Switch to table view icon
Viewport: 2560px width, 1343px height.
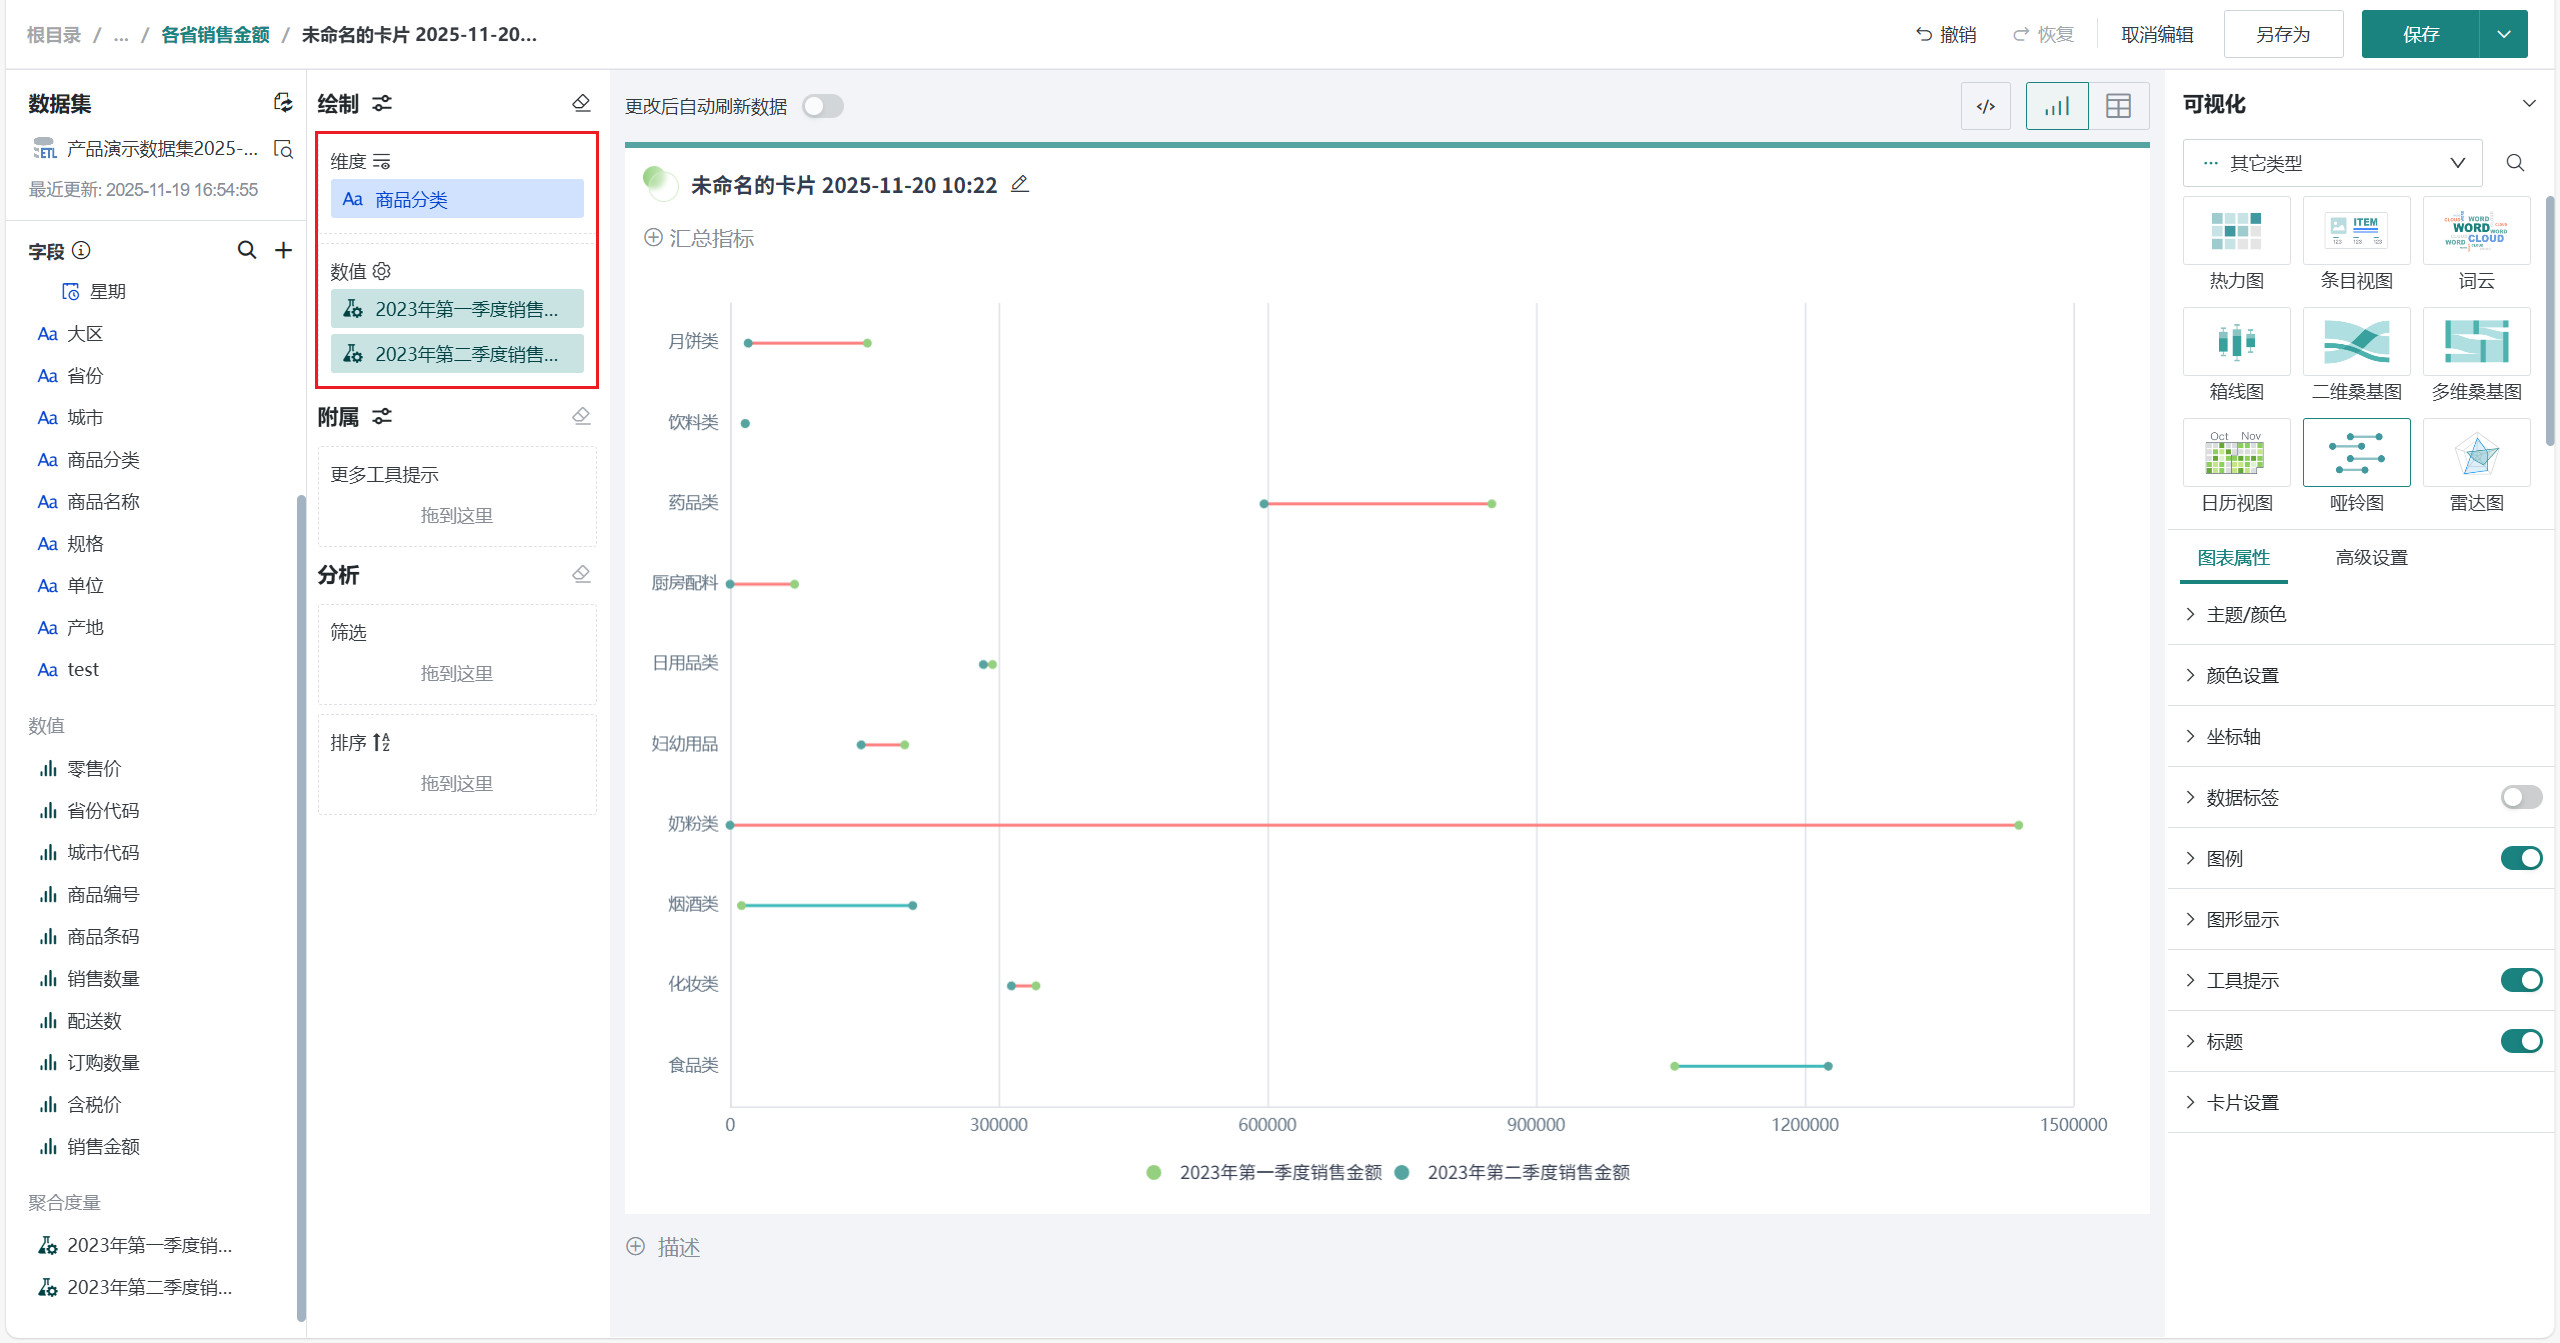(x=2118, y=106)
